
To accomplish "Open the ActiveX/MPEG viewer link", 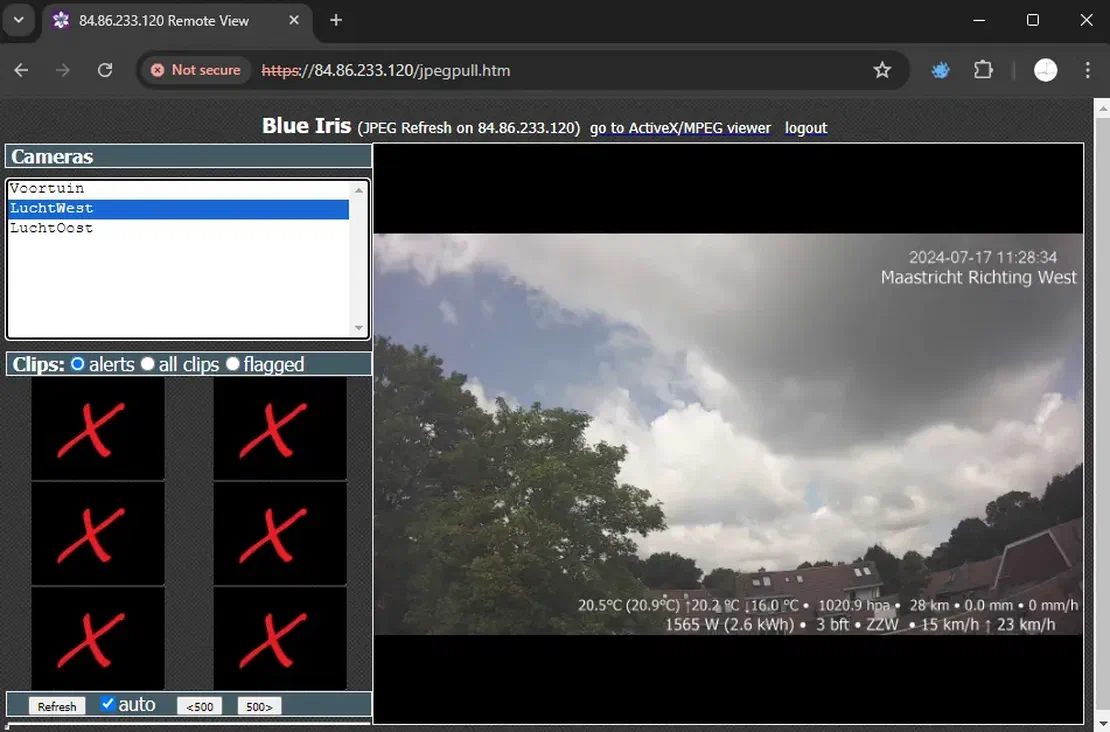I will pyautogui.click(x=680, y=128).
